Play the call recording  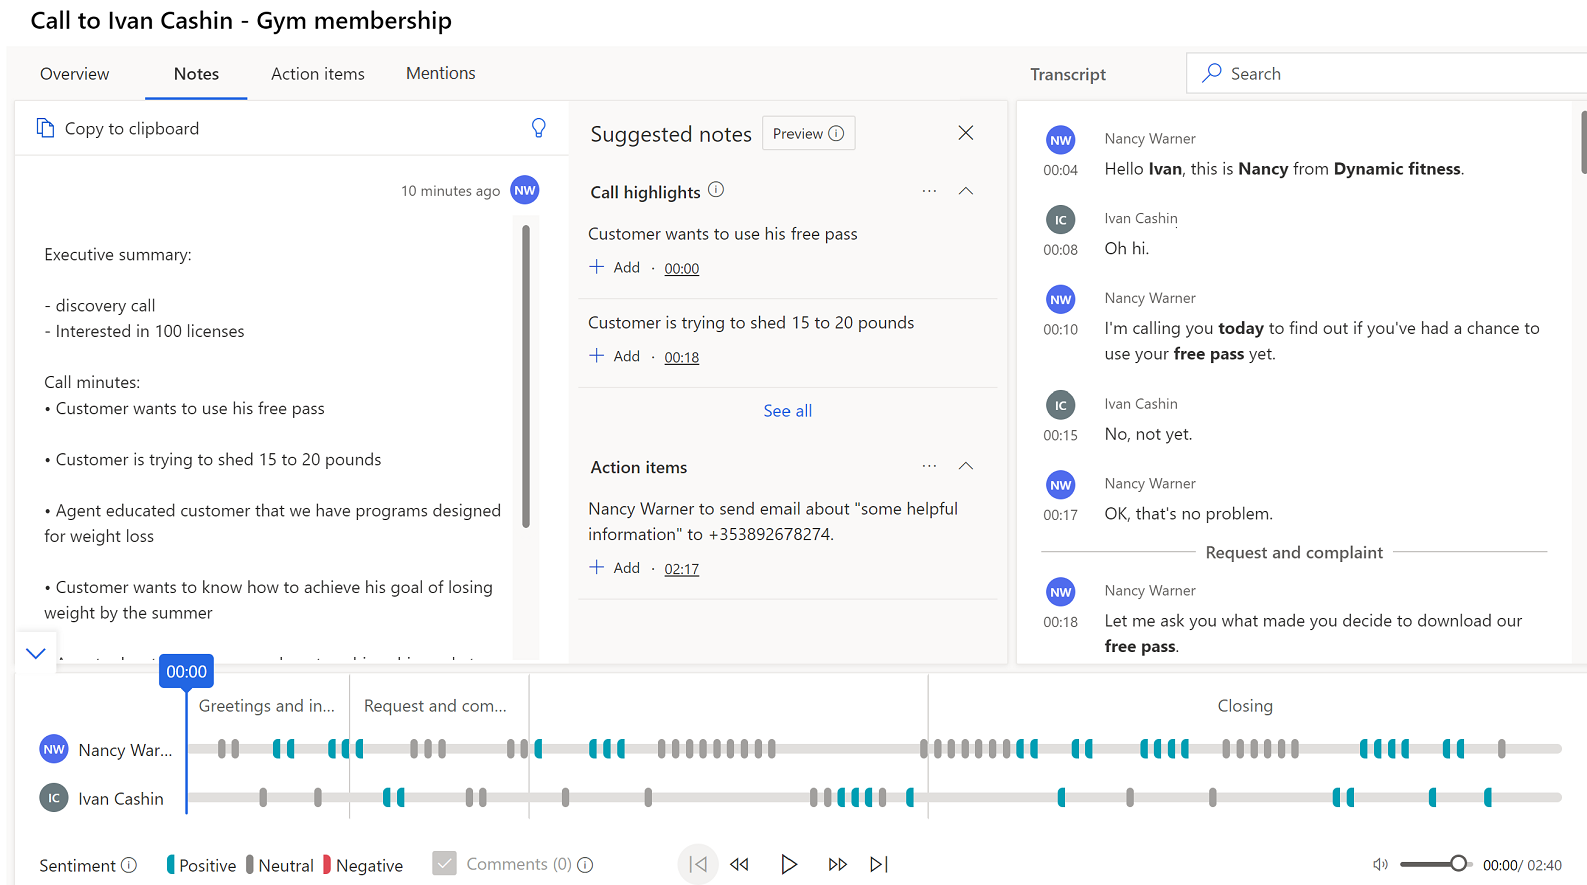click(x=789, y=864)
